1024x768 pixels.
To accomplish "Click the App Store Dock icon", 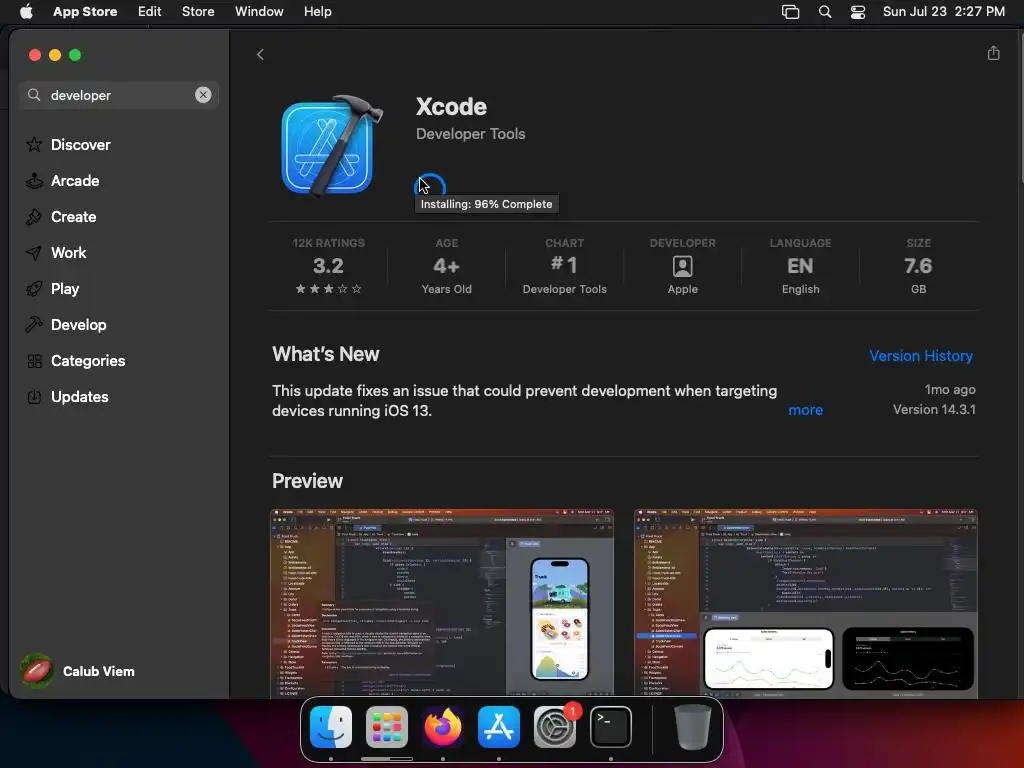I will (x=499, y=727).
